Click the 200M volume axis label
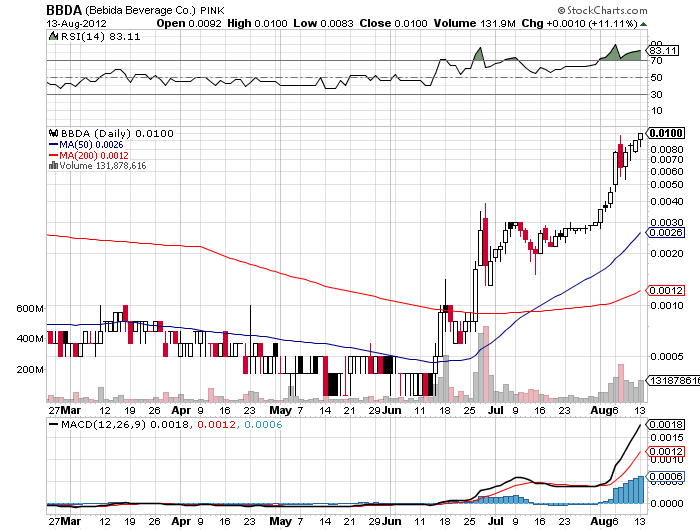Screen dimensions: 700x530 (x=30, y=370)
